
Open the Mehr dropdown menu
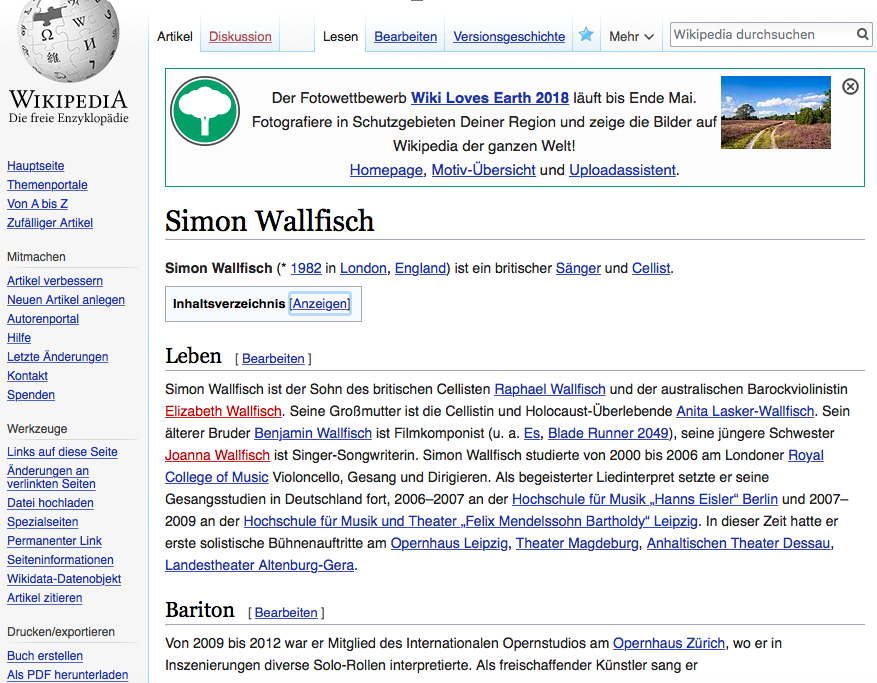click(631, 36)
